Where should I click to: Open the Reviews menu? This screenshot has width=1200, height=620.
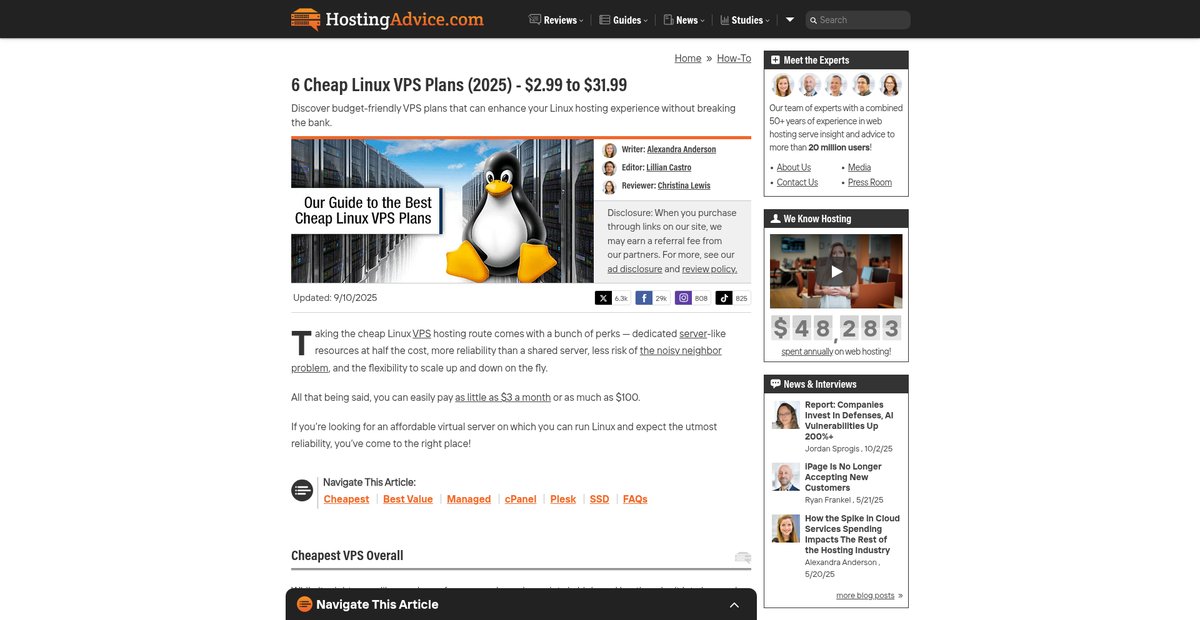[x=556, y=20]
